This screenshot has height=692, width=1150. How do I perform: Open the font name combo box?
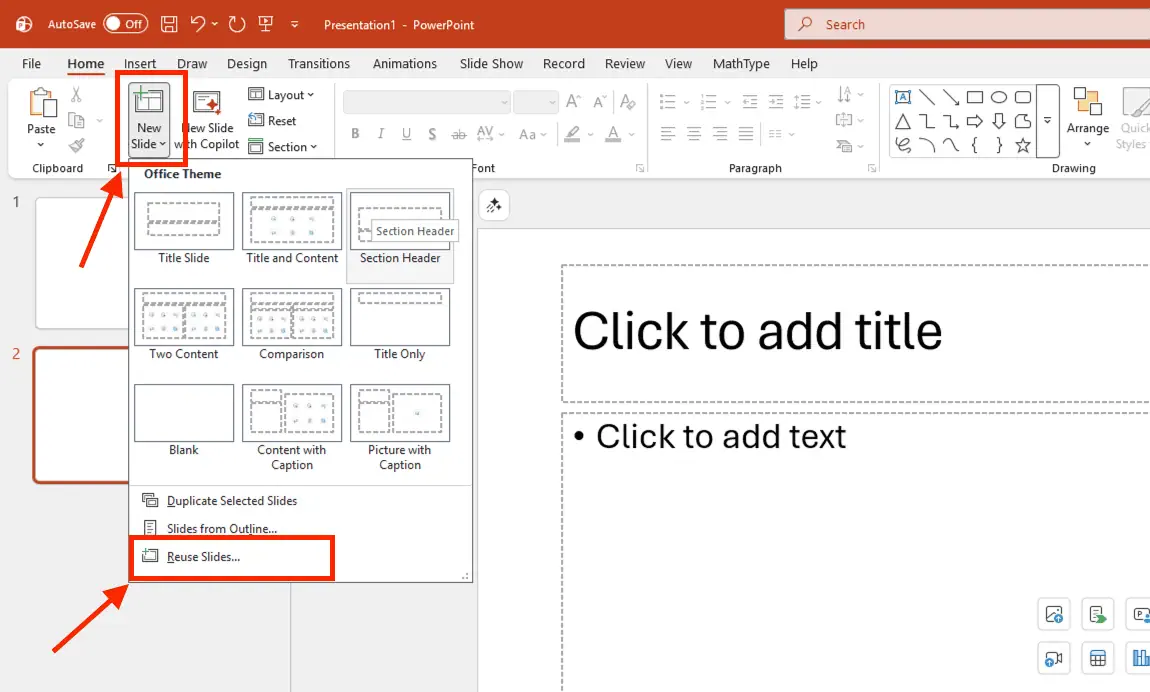[427, 102]
